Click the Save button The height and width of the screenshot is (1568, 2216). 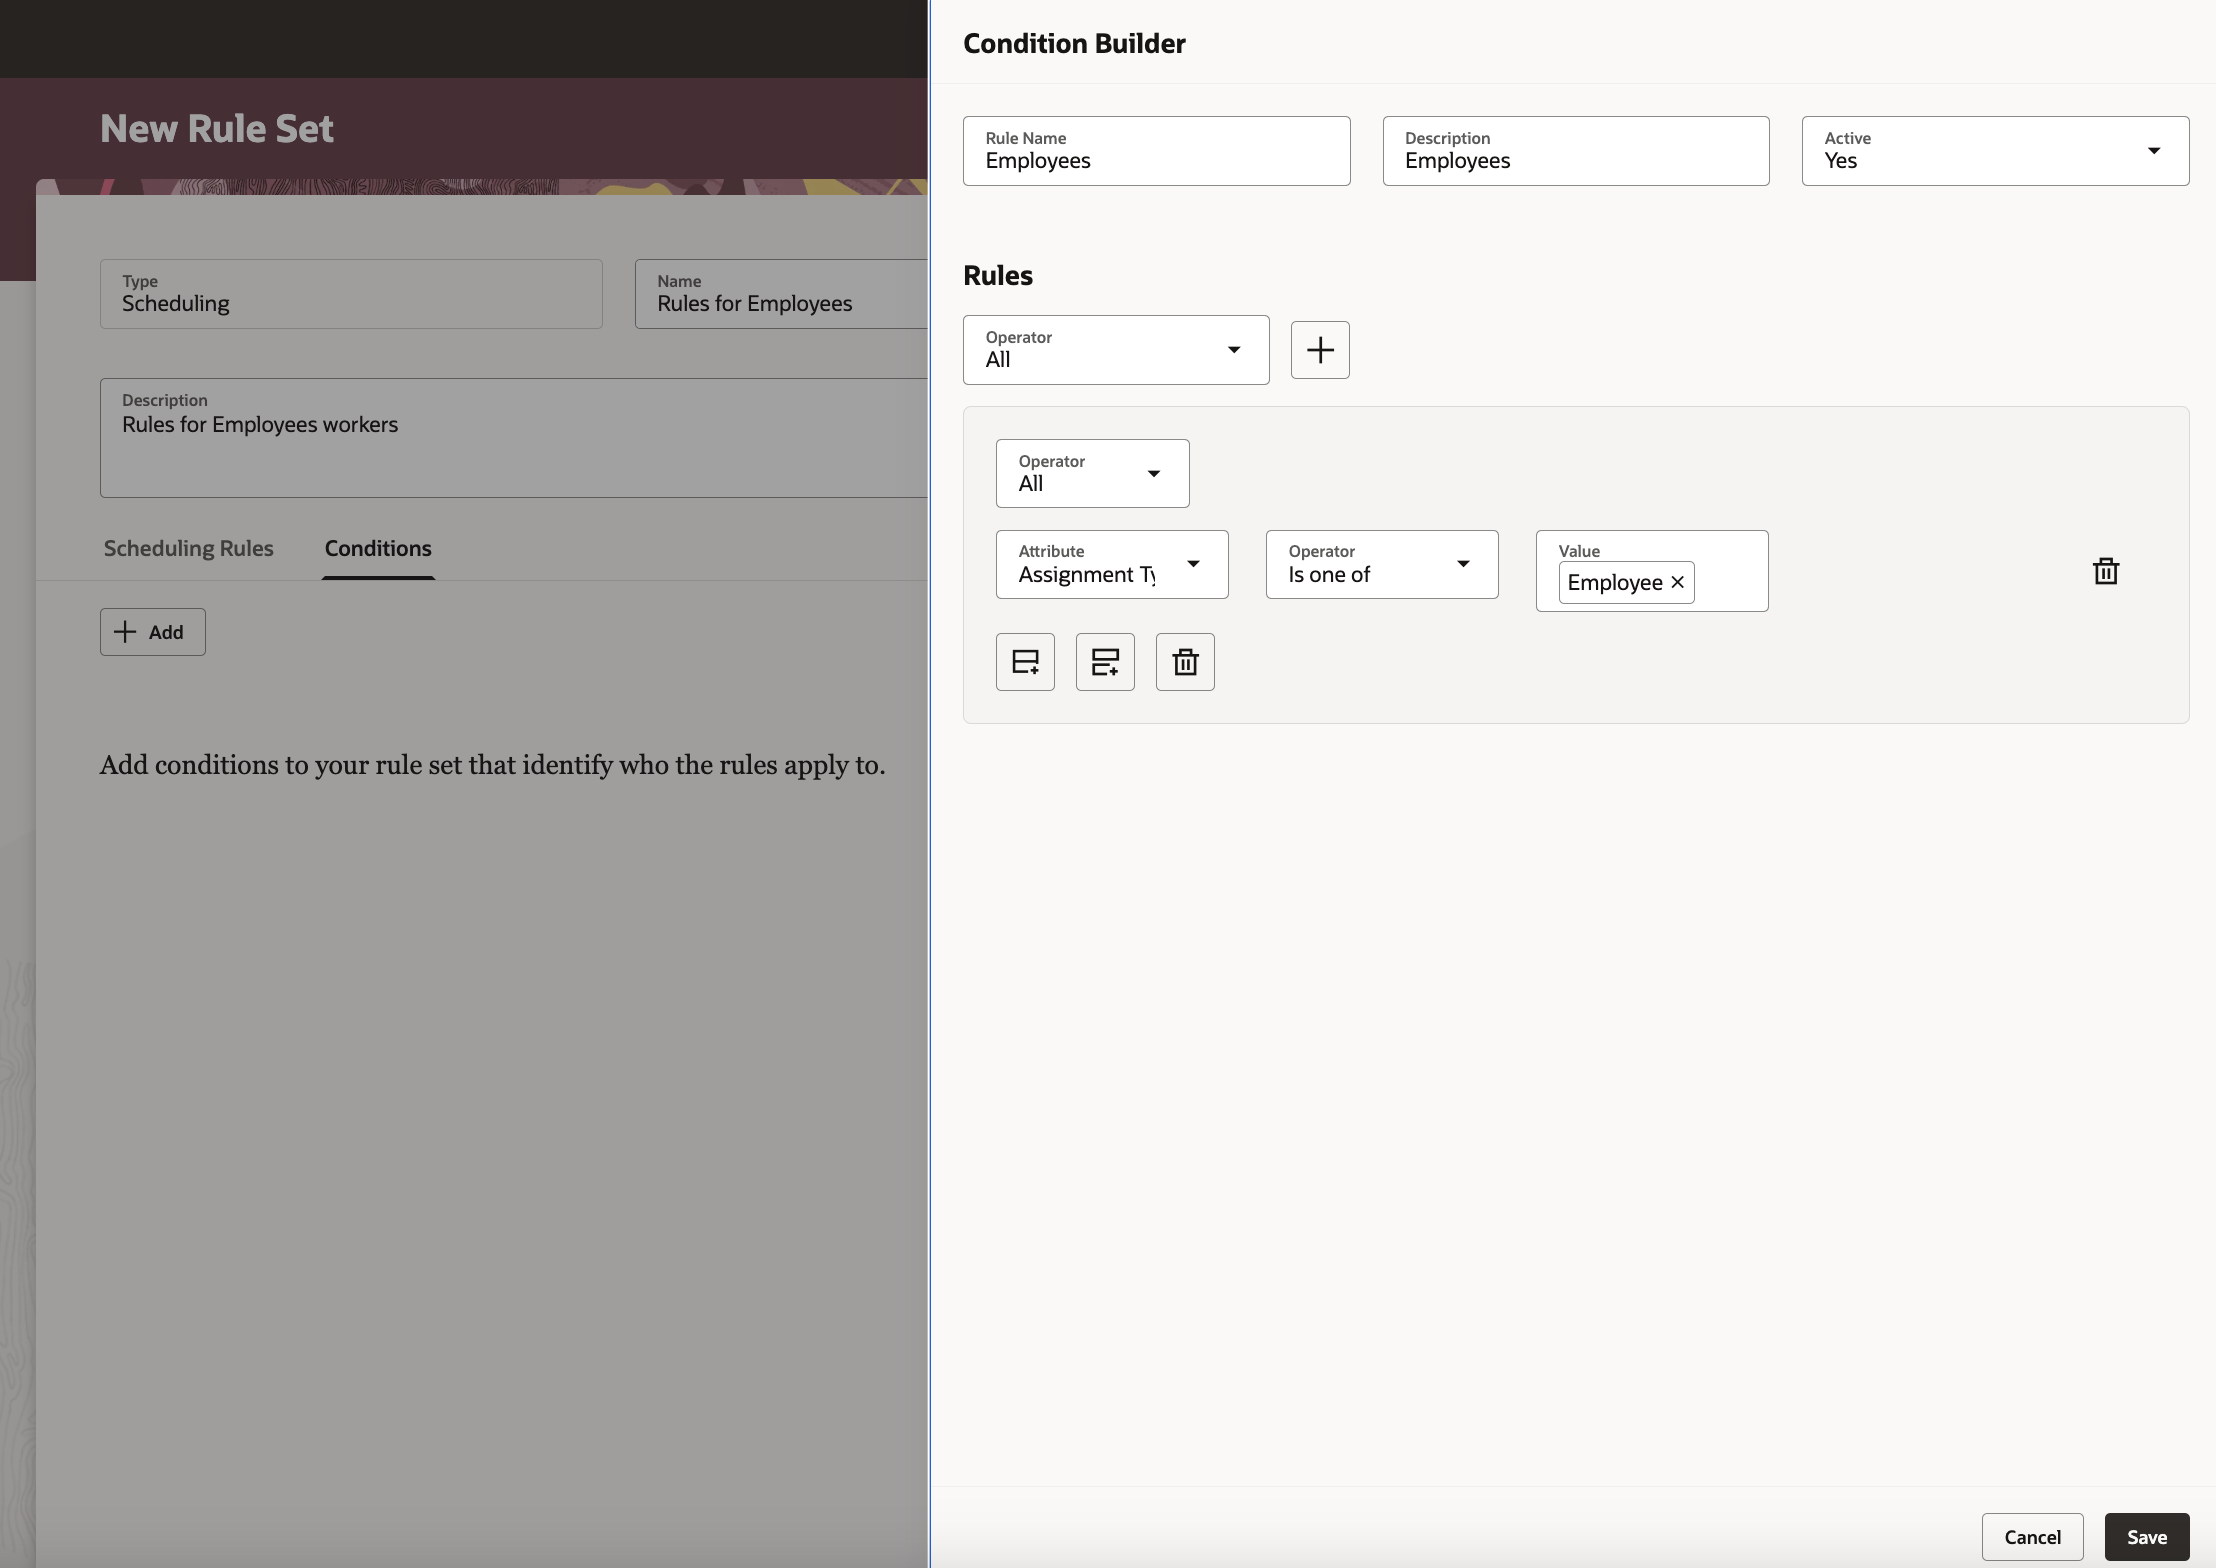(2146, 1537)
